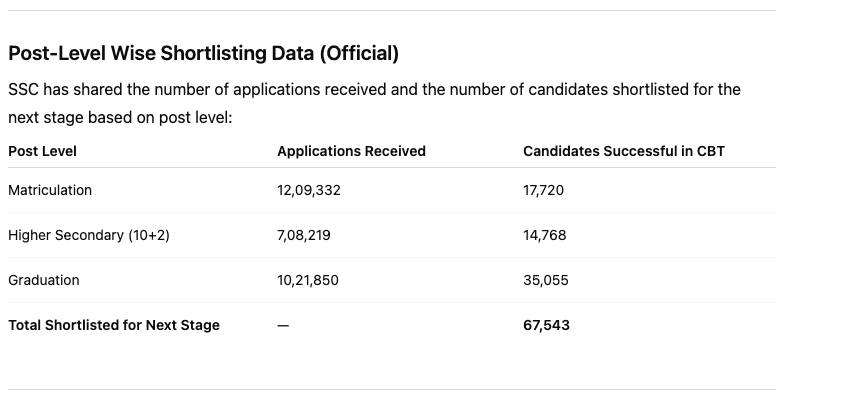Click the 10,21,850 applications cell
The height and width of the screenshot is (406, 856).
point(308,280)
